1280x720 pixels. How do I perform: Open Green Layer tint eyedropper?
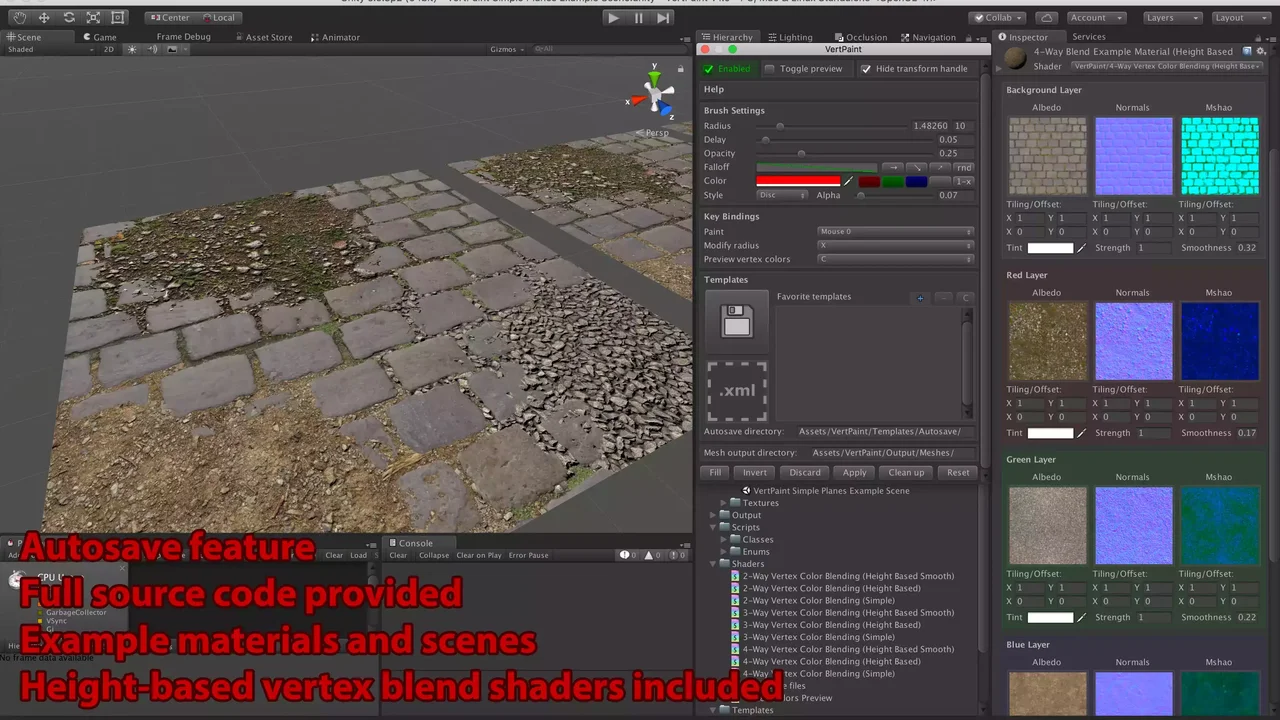[x=1081, y=617]
